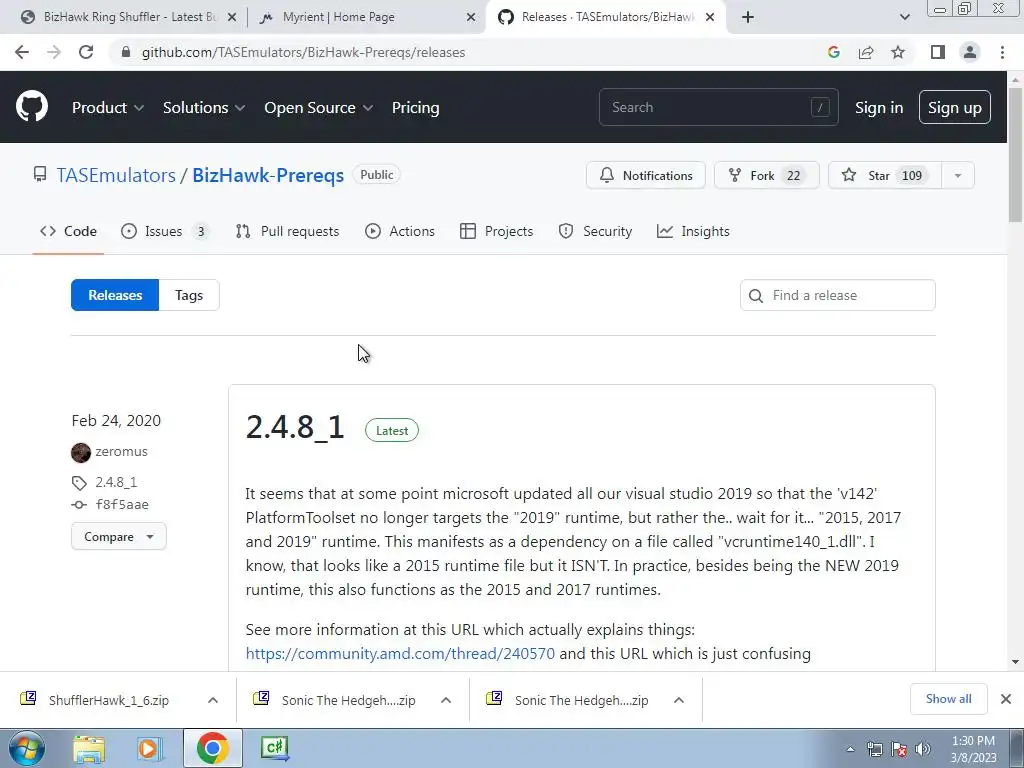Click Sign in

tap(879, 107)
